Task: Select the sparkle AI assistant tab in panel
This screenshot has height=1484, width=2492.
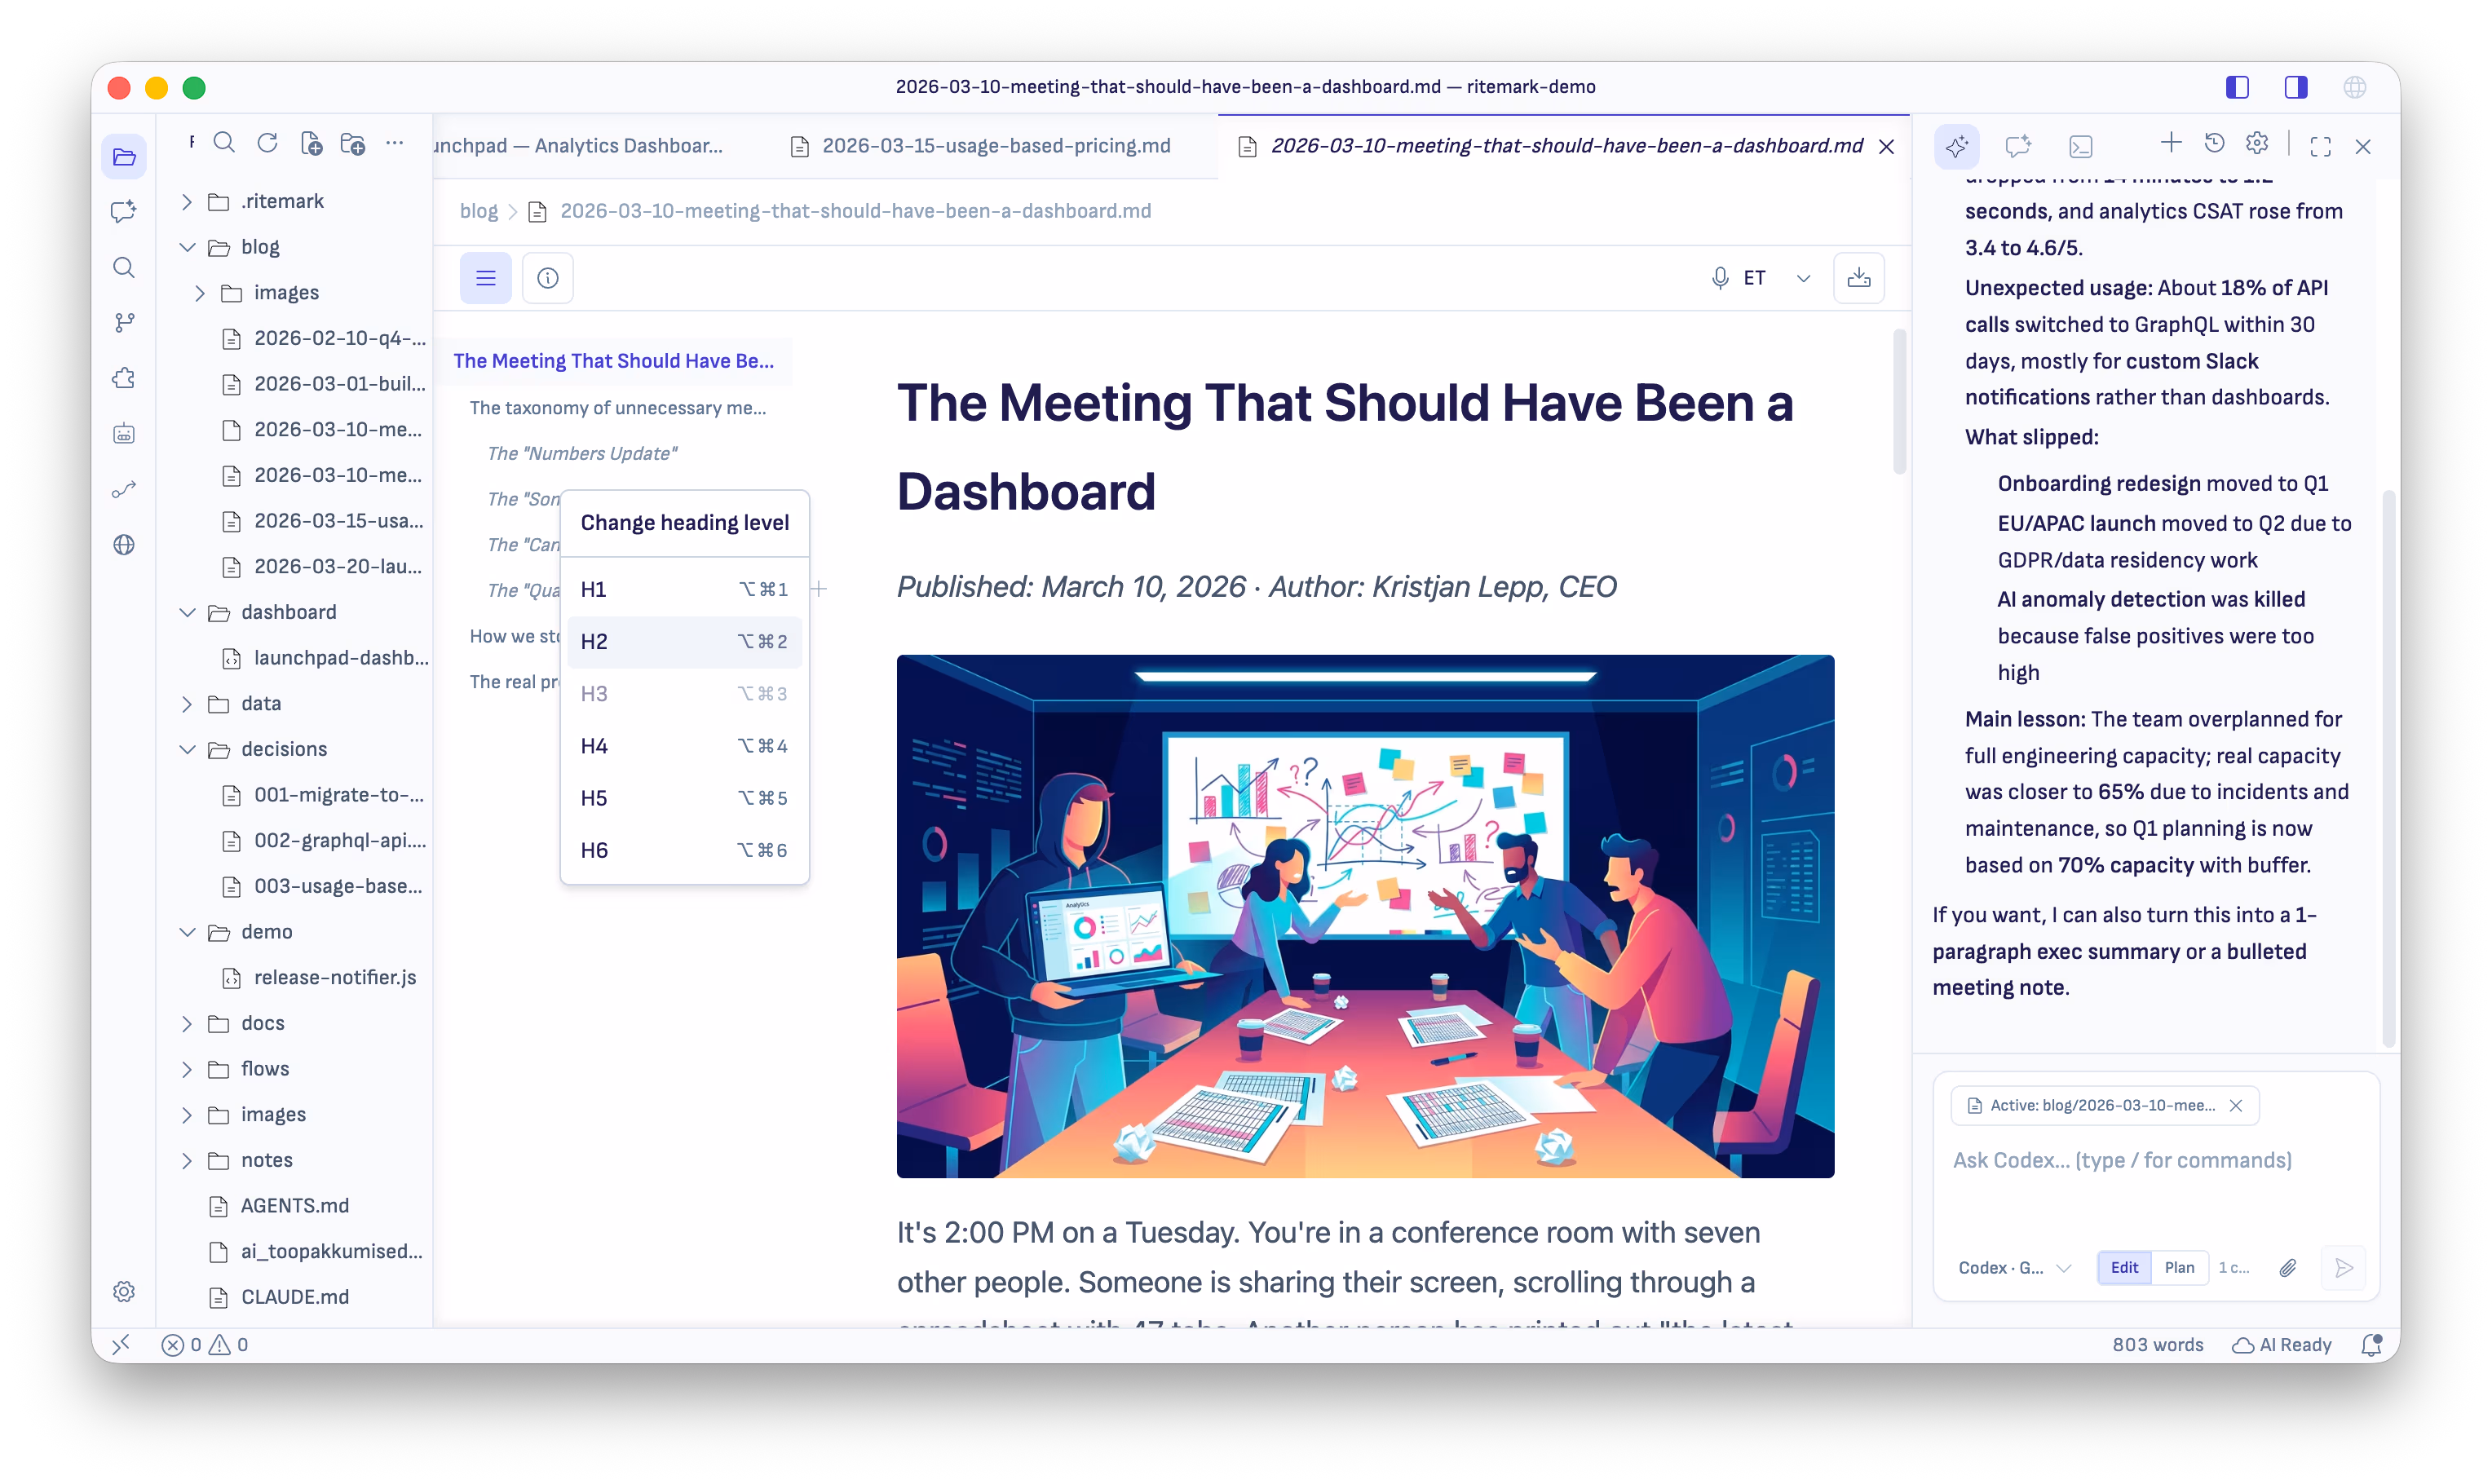Action: [1957, 147]
